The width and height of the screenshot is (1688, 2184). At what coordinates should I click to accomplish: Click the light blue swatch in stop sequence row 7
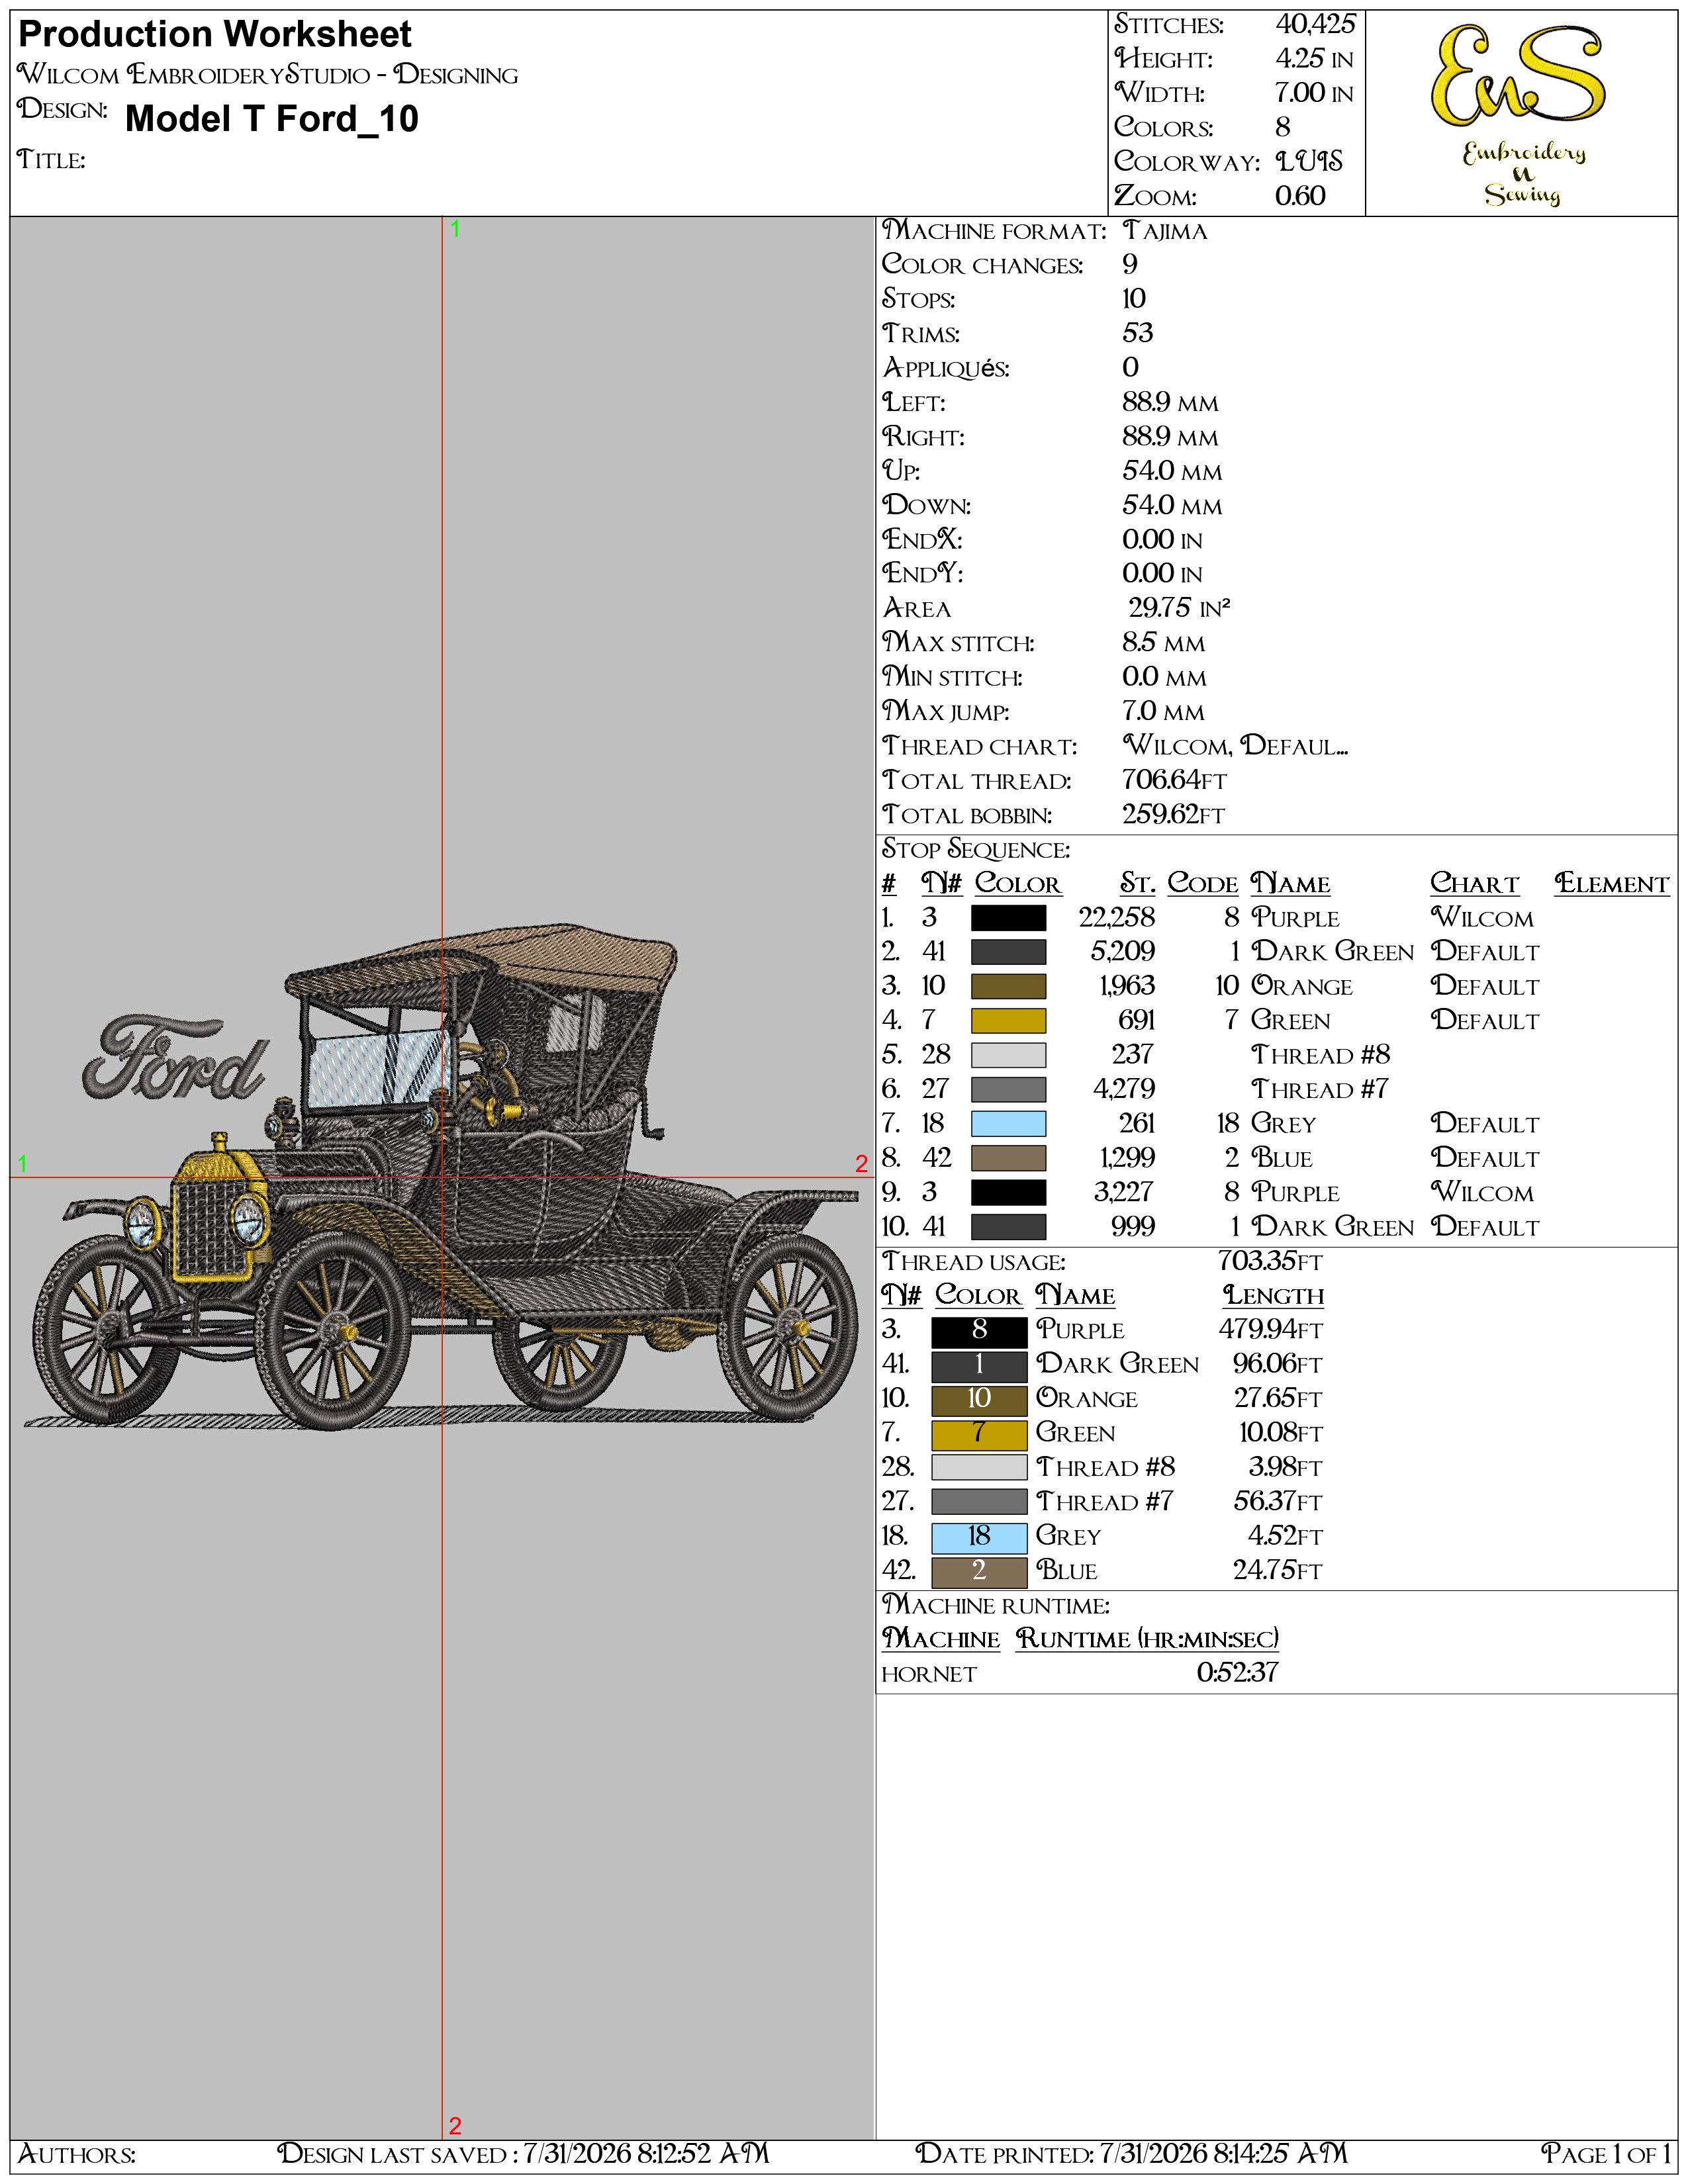pos(1009,1124)
